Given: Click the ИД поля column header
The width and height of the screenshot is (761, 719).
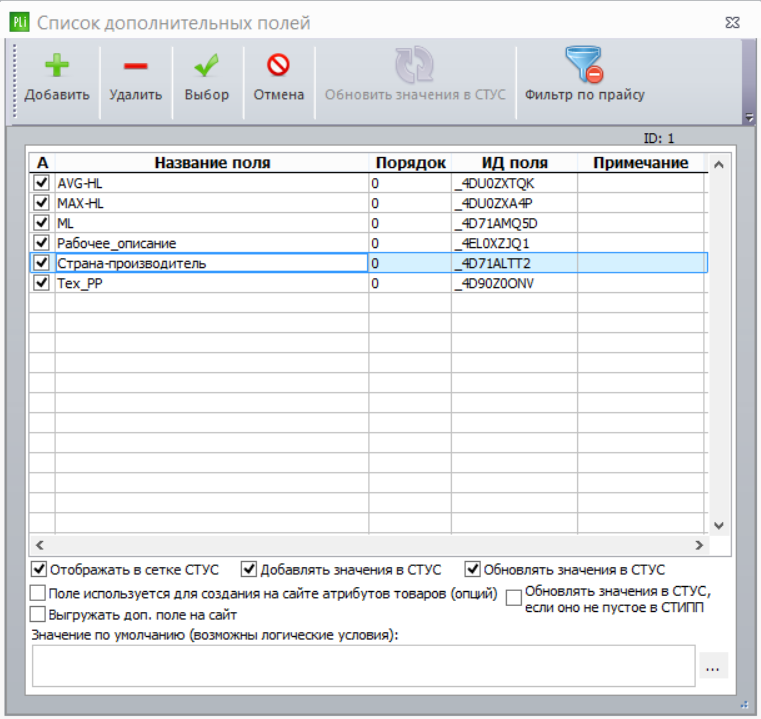Looking at the screenshot, I should click(514, 163).
